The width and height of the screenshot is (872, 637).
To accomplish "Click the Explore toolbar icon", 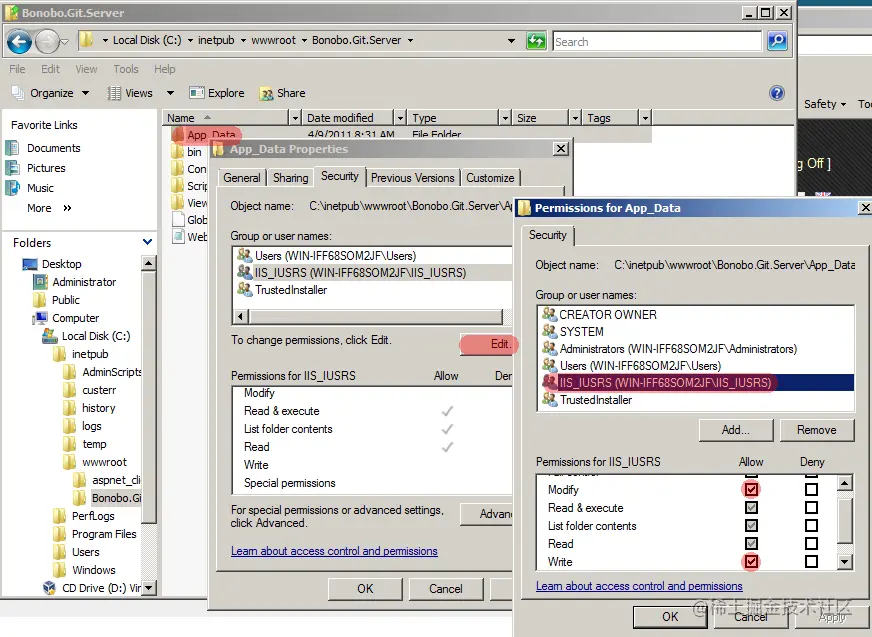I will pyautogui.click(x=218, y=92).
